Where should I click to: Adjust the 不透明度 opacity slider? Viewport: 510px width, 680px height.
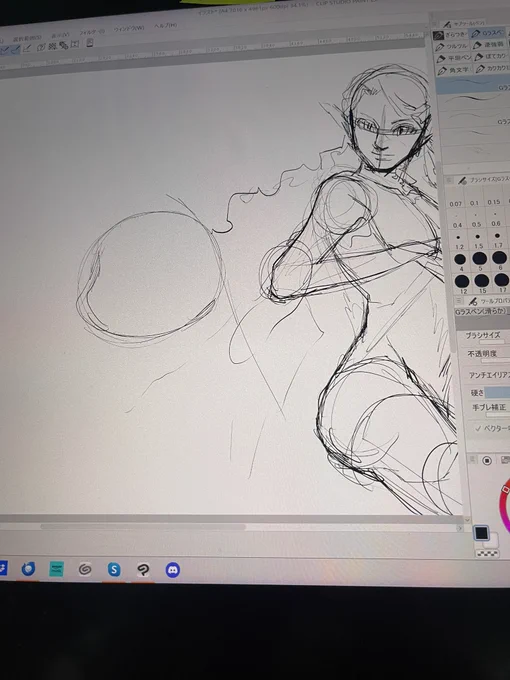[496, 360]
